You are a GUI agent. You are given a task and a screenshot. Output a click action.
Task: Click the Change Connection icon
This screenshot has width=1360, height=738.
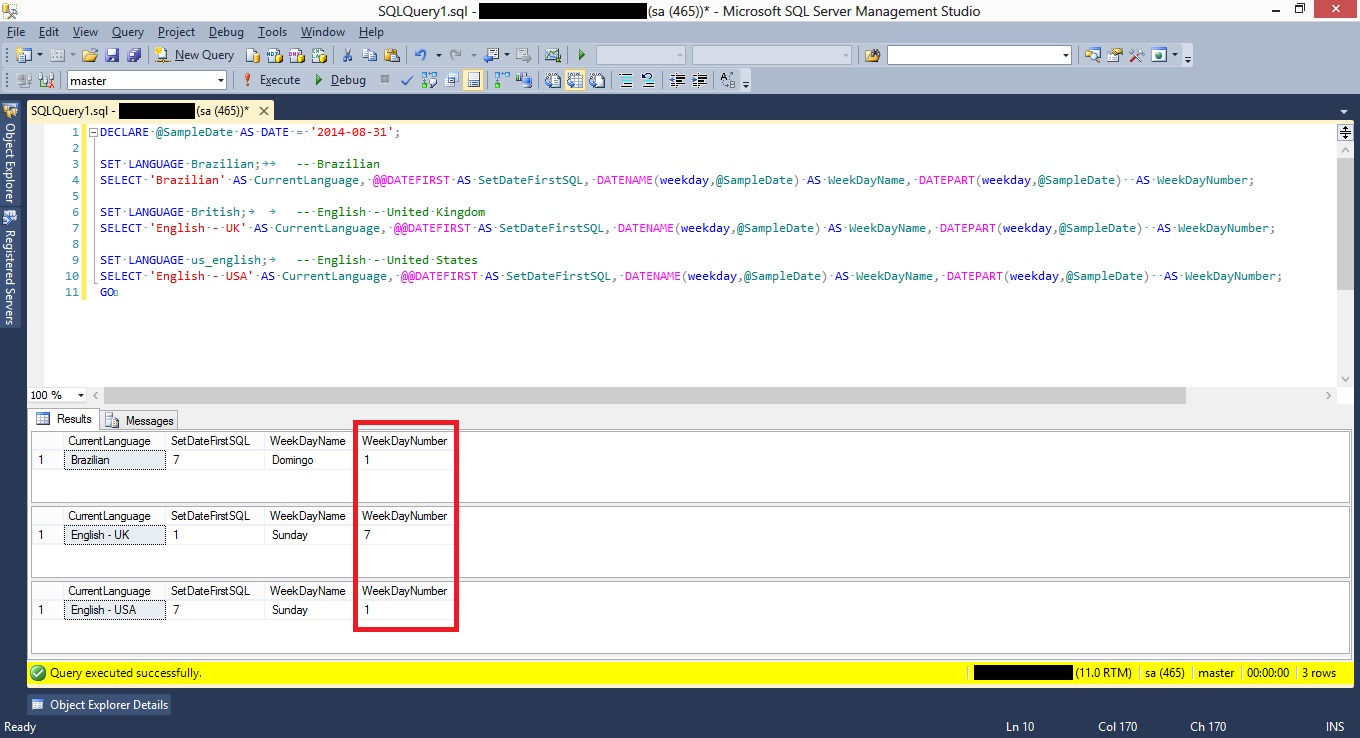(46, 80)
